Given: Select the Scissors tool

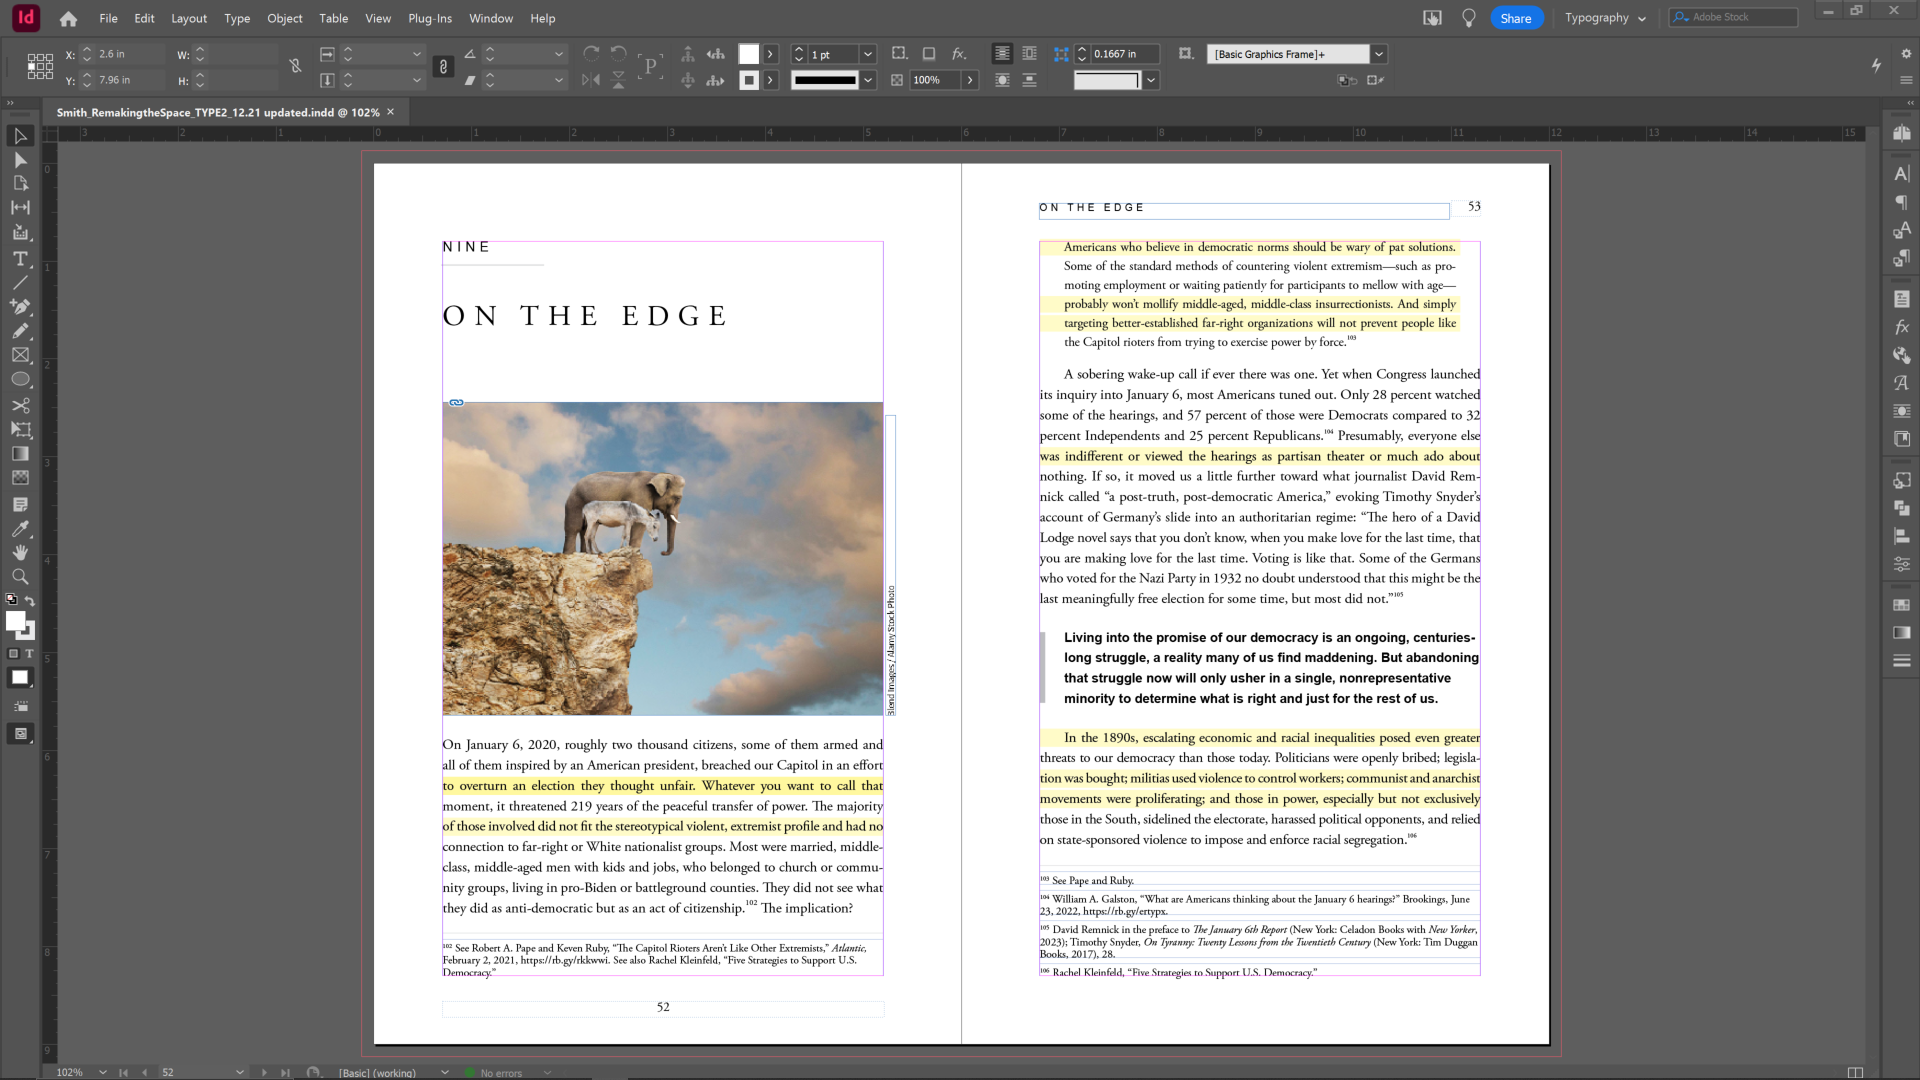Looking at the screenshot, I should pos(20,405).
